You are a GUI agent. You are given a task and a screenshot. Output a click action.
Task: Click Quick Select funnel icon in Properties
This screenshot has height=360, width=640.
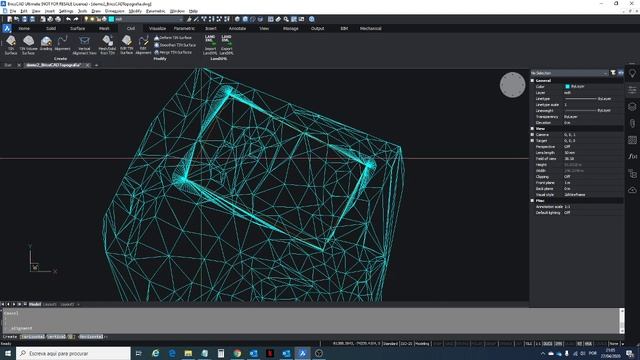[613, 73]
